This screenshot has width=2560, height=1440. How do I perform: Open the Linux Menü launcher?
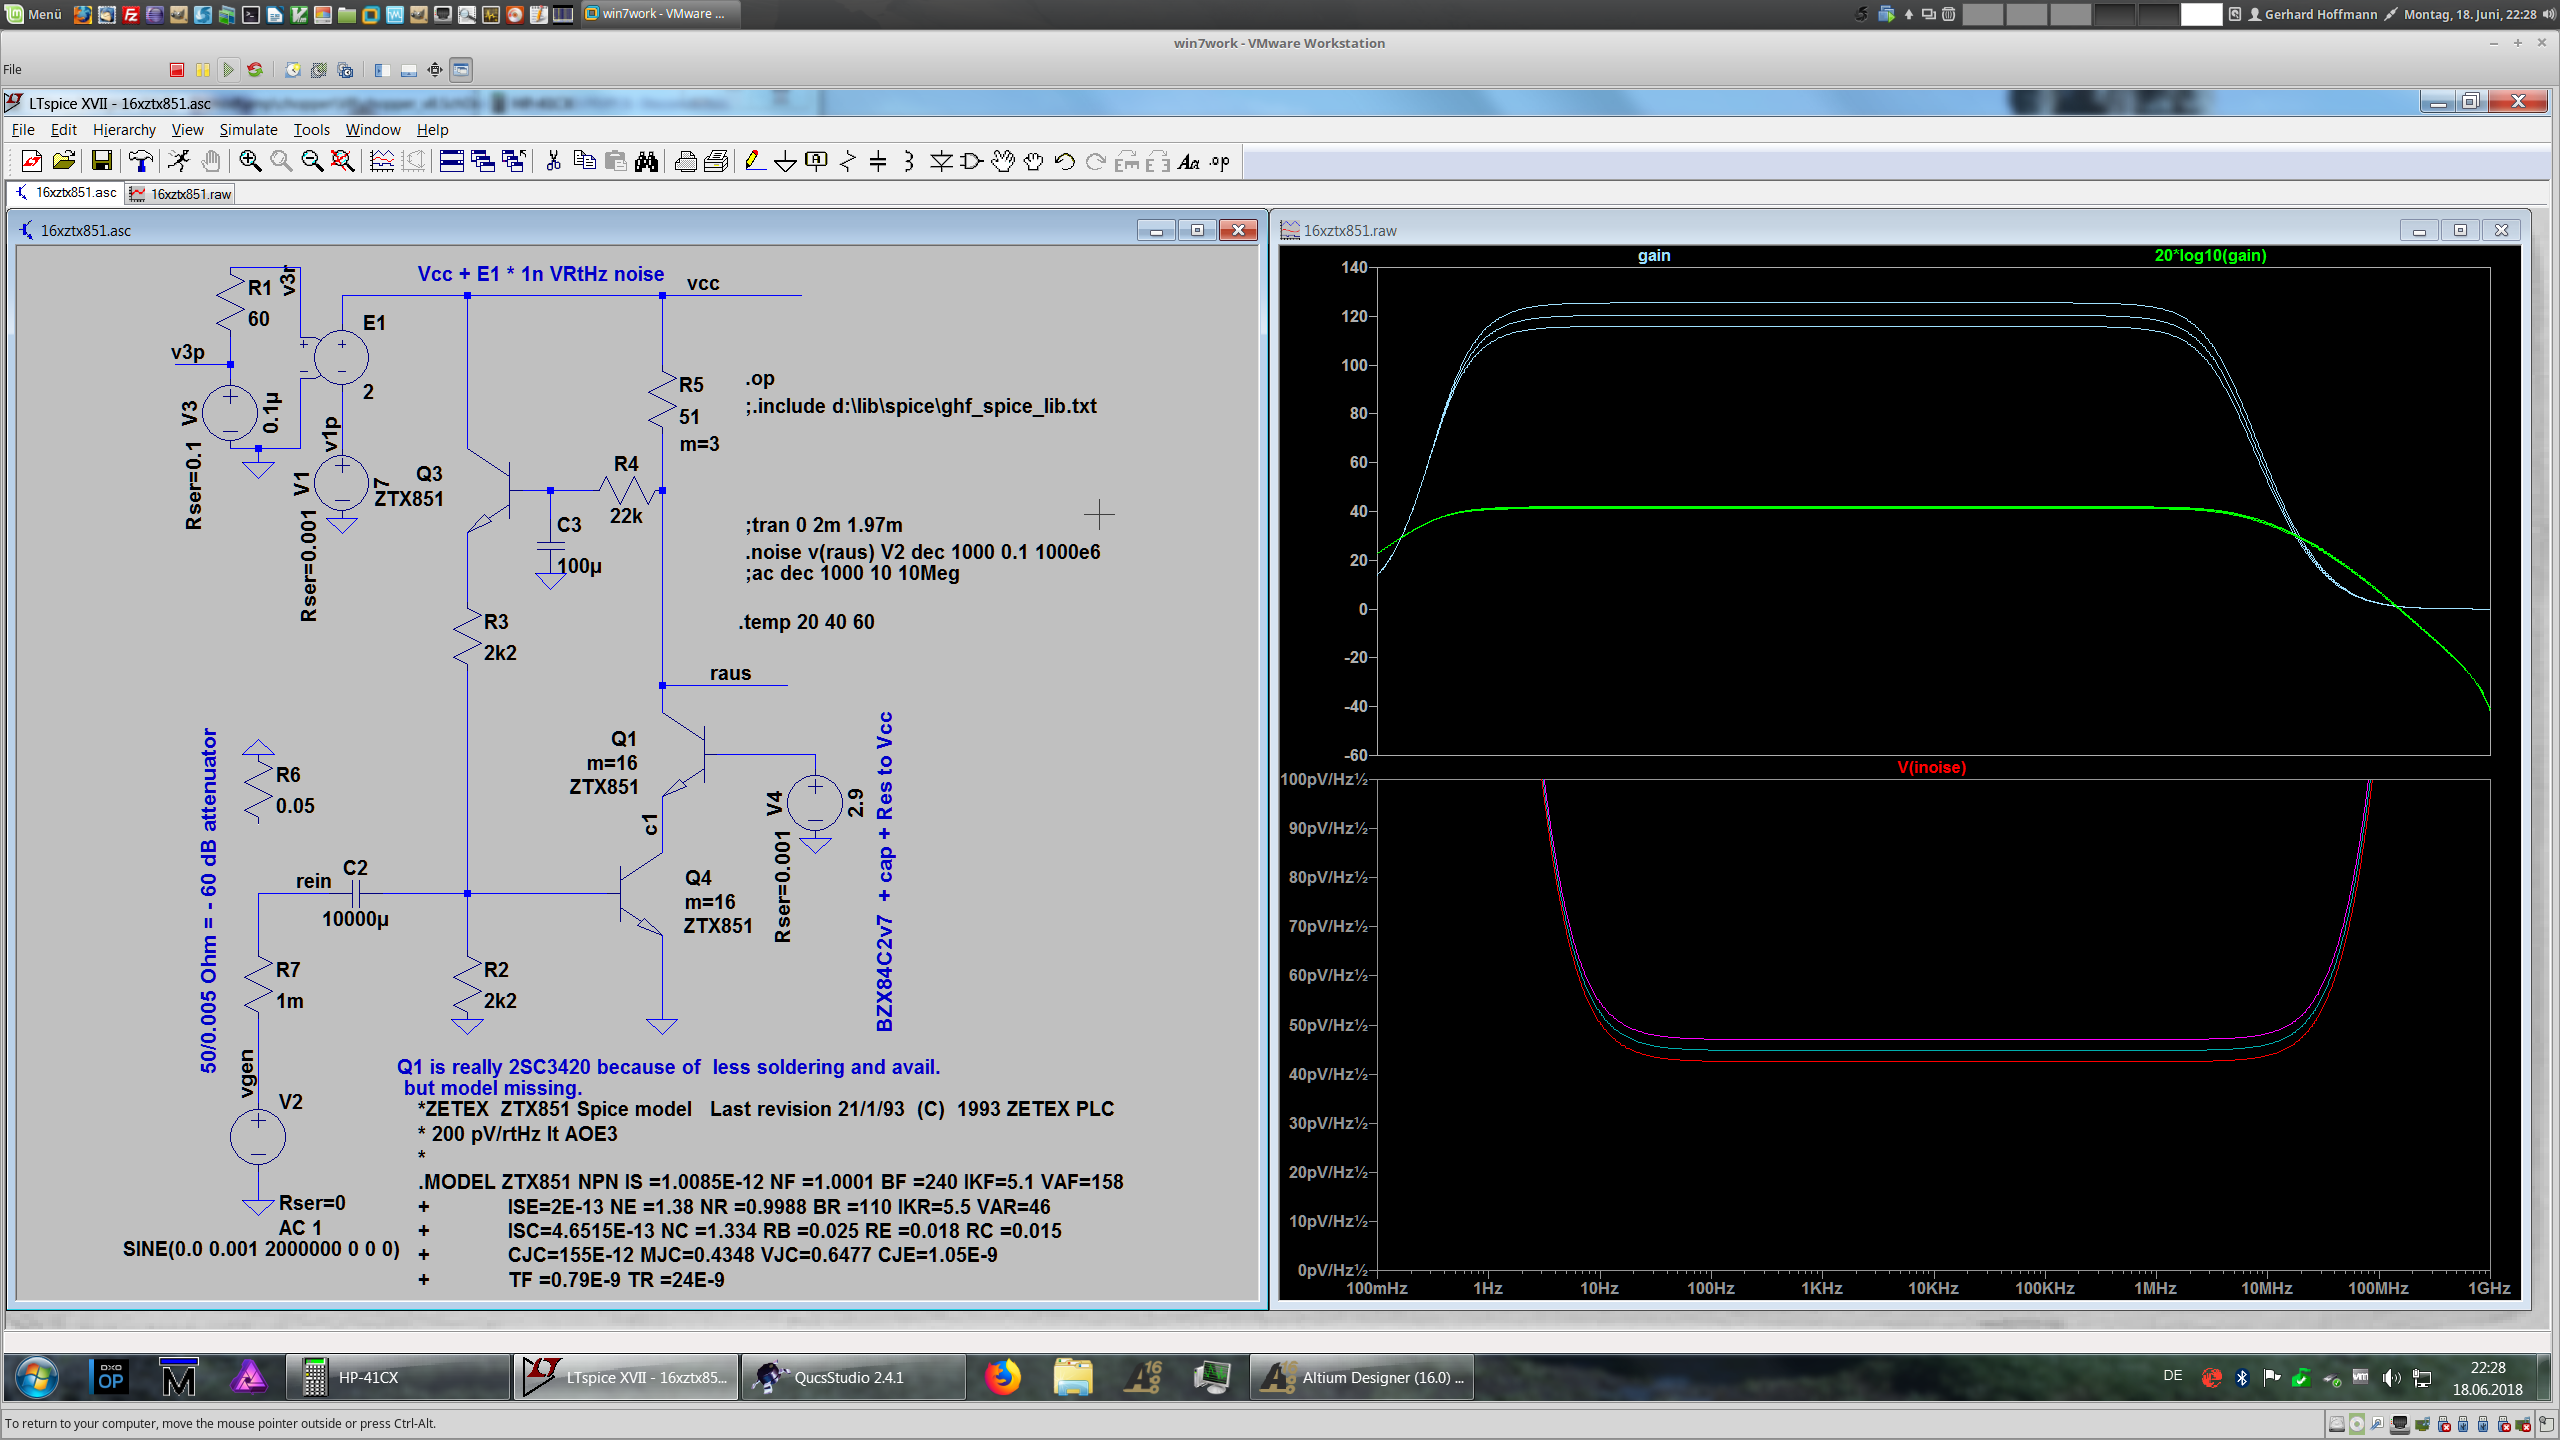(34, 14)
